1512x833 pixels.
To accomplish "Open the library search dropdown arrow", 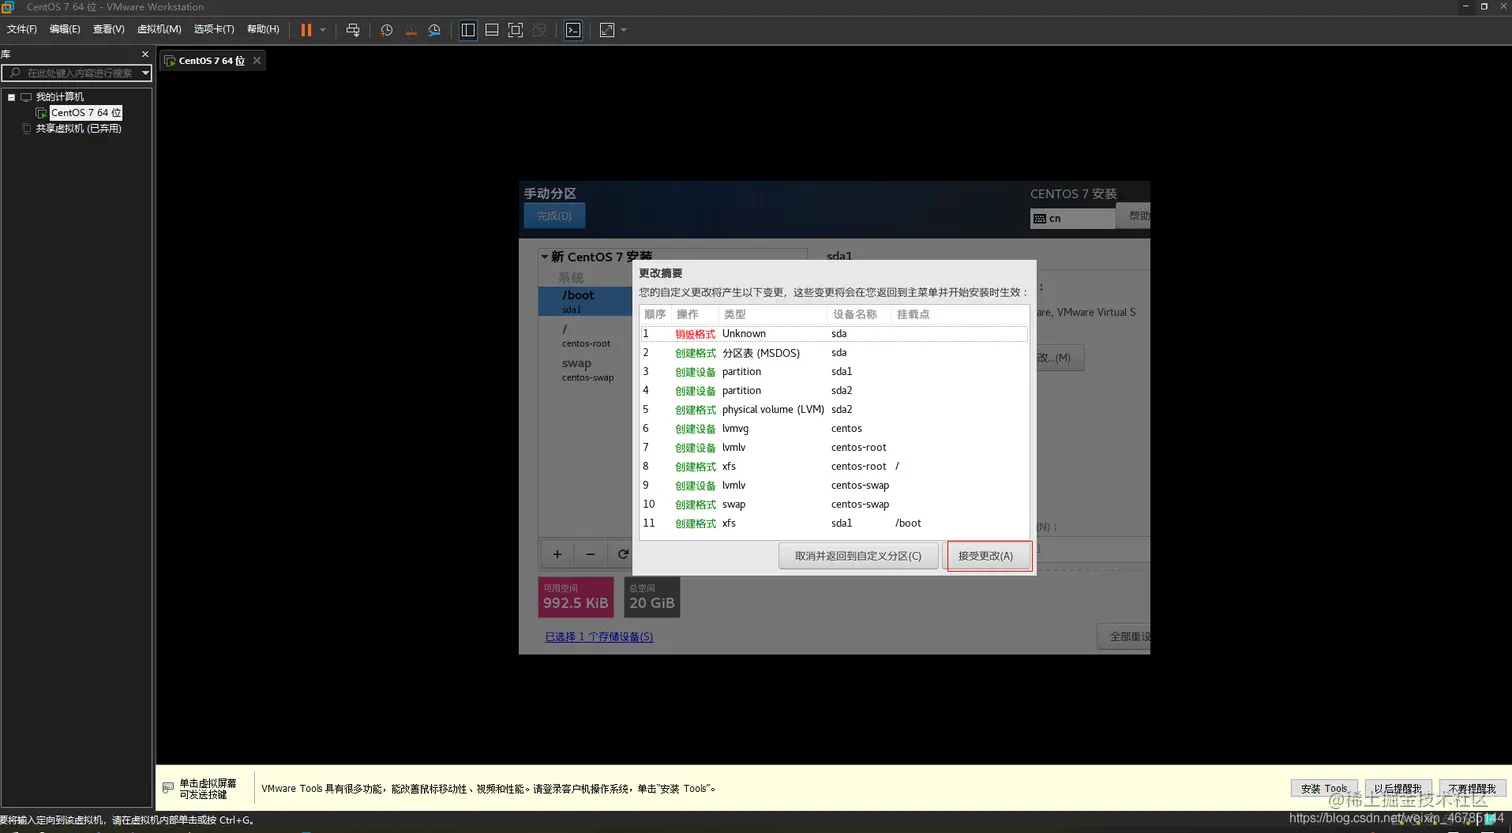I will point(145,73).
